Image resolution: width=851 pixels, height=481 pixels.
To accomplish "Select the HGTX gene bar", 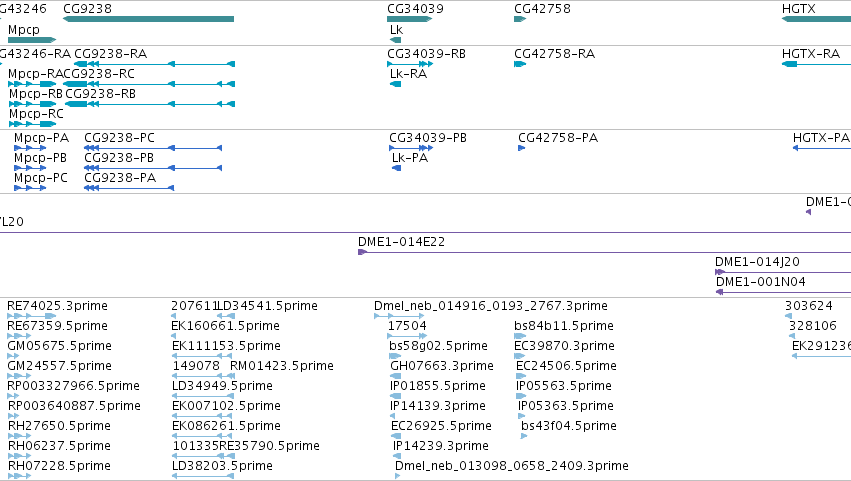I will click(816, 19).
